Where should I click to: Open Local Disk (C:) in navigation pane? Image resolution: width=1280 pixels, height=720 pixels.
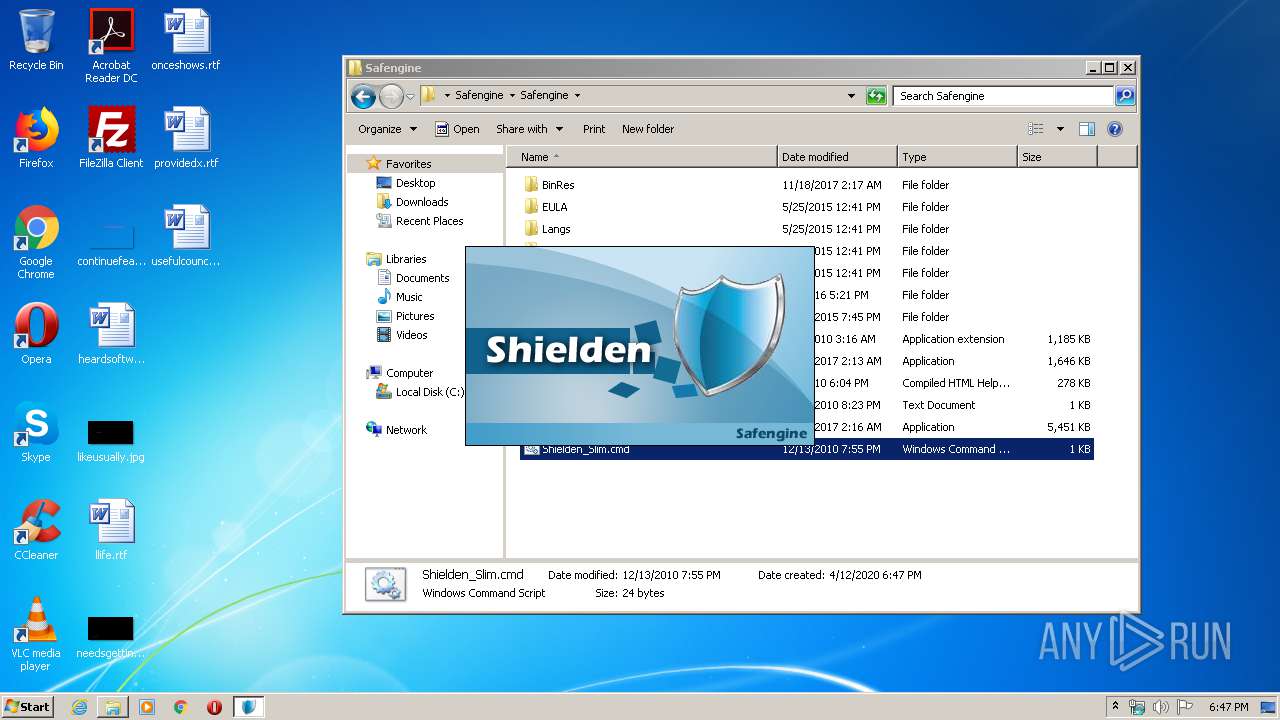429,392
